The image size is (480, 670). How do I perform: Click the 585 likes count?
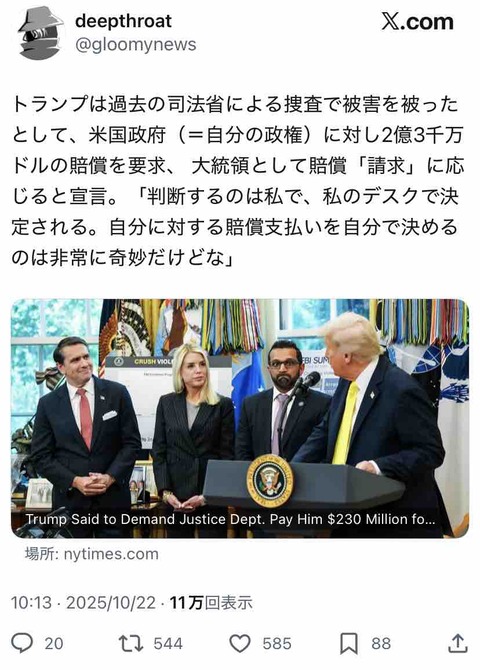coord(277,644)
